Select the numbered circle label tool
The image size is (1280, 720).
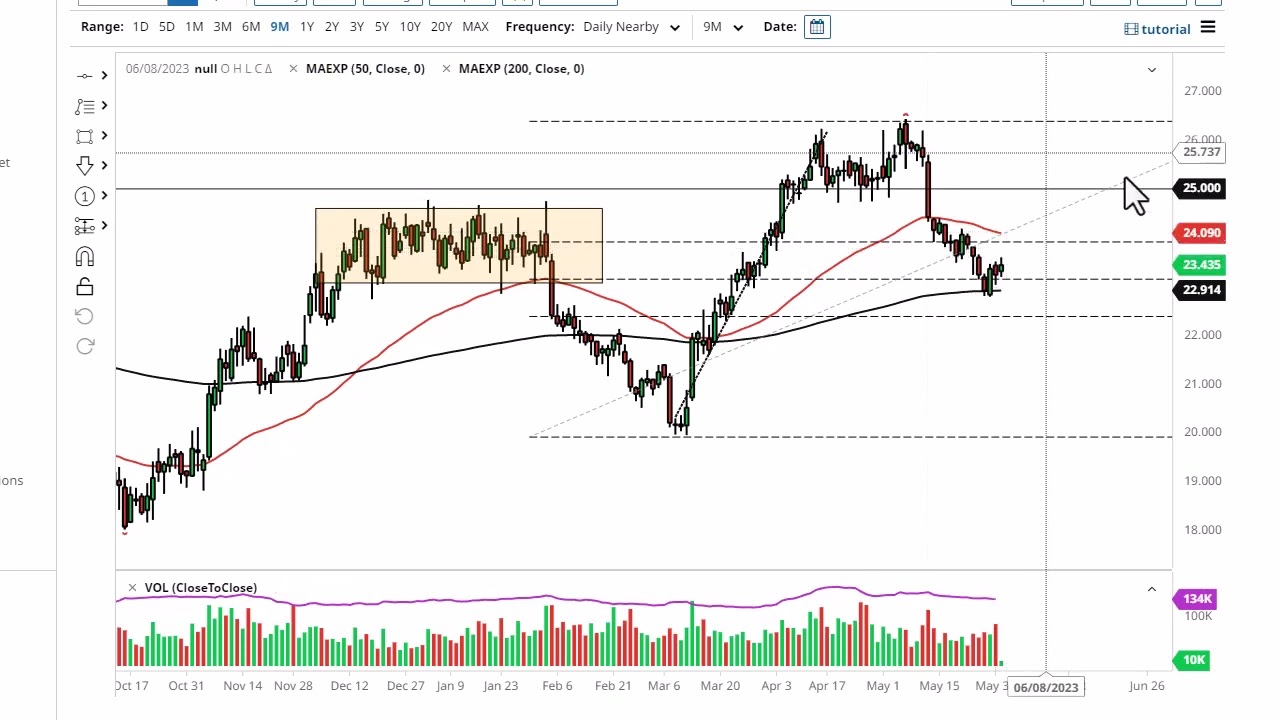(x=84, y=196)
